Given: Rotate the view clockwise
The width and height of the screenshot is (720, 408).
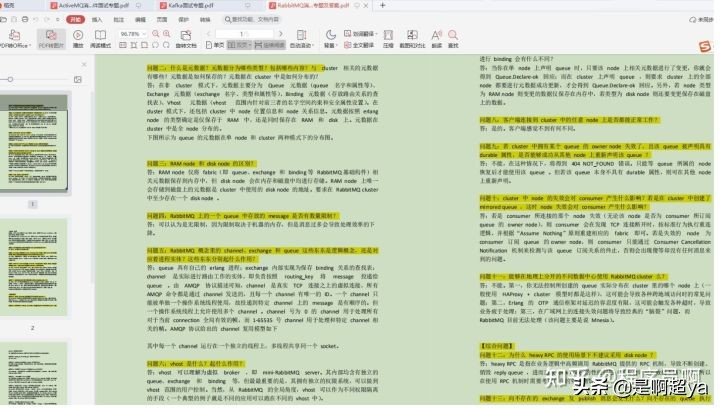Looking at the screenshot, I should 166,45.
